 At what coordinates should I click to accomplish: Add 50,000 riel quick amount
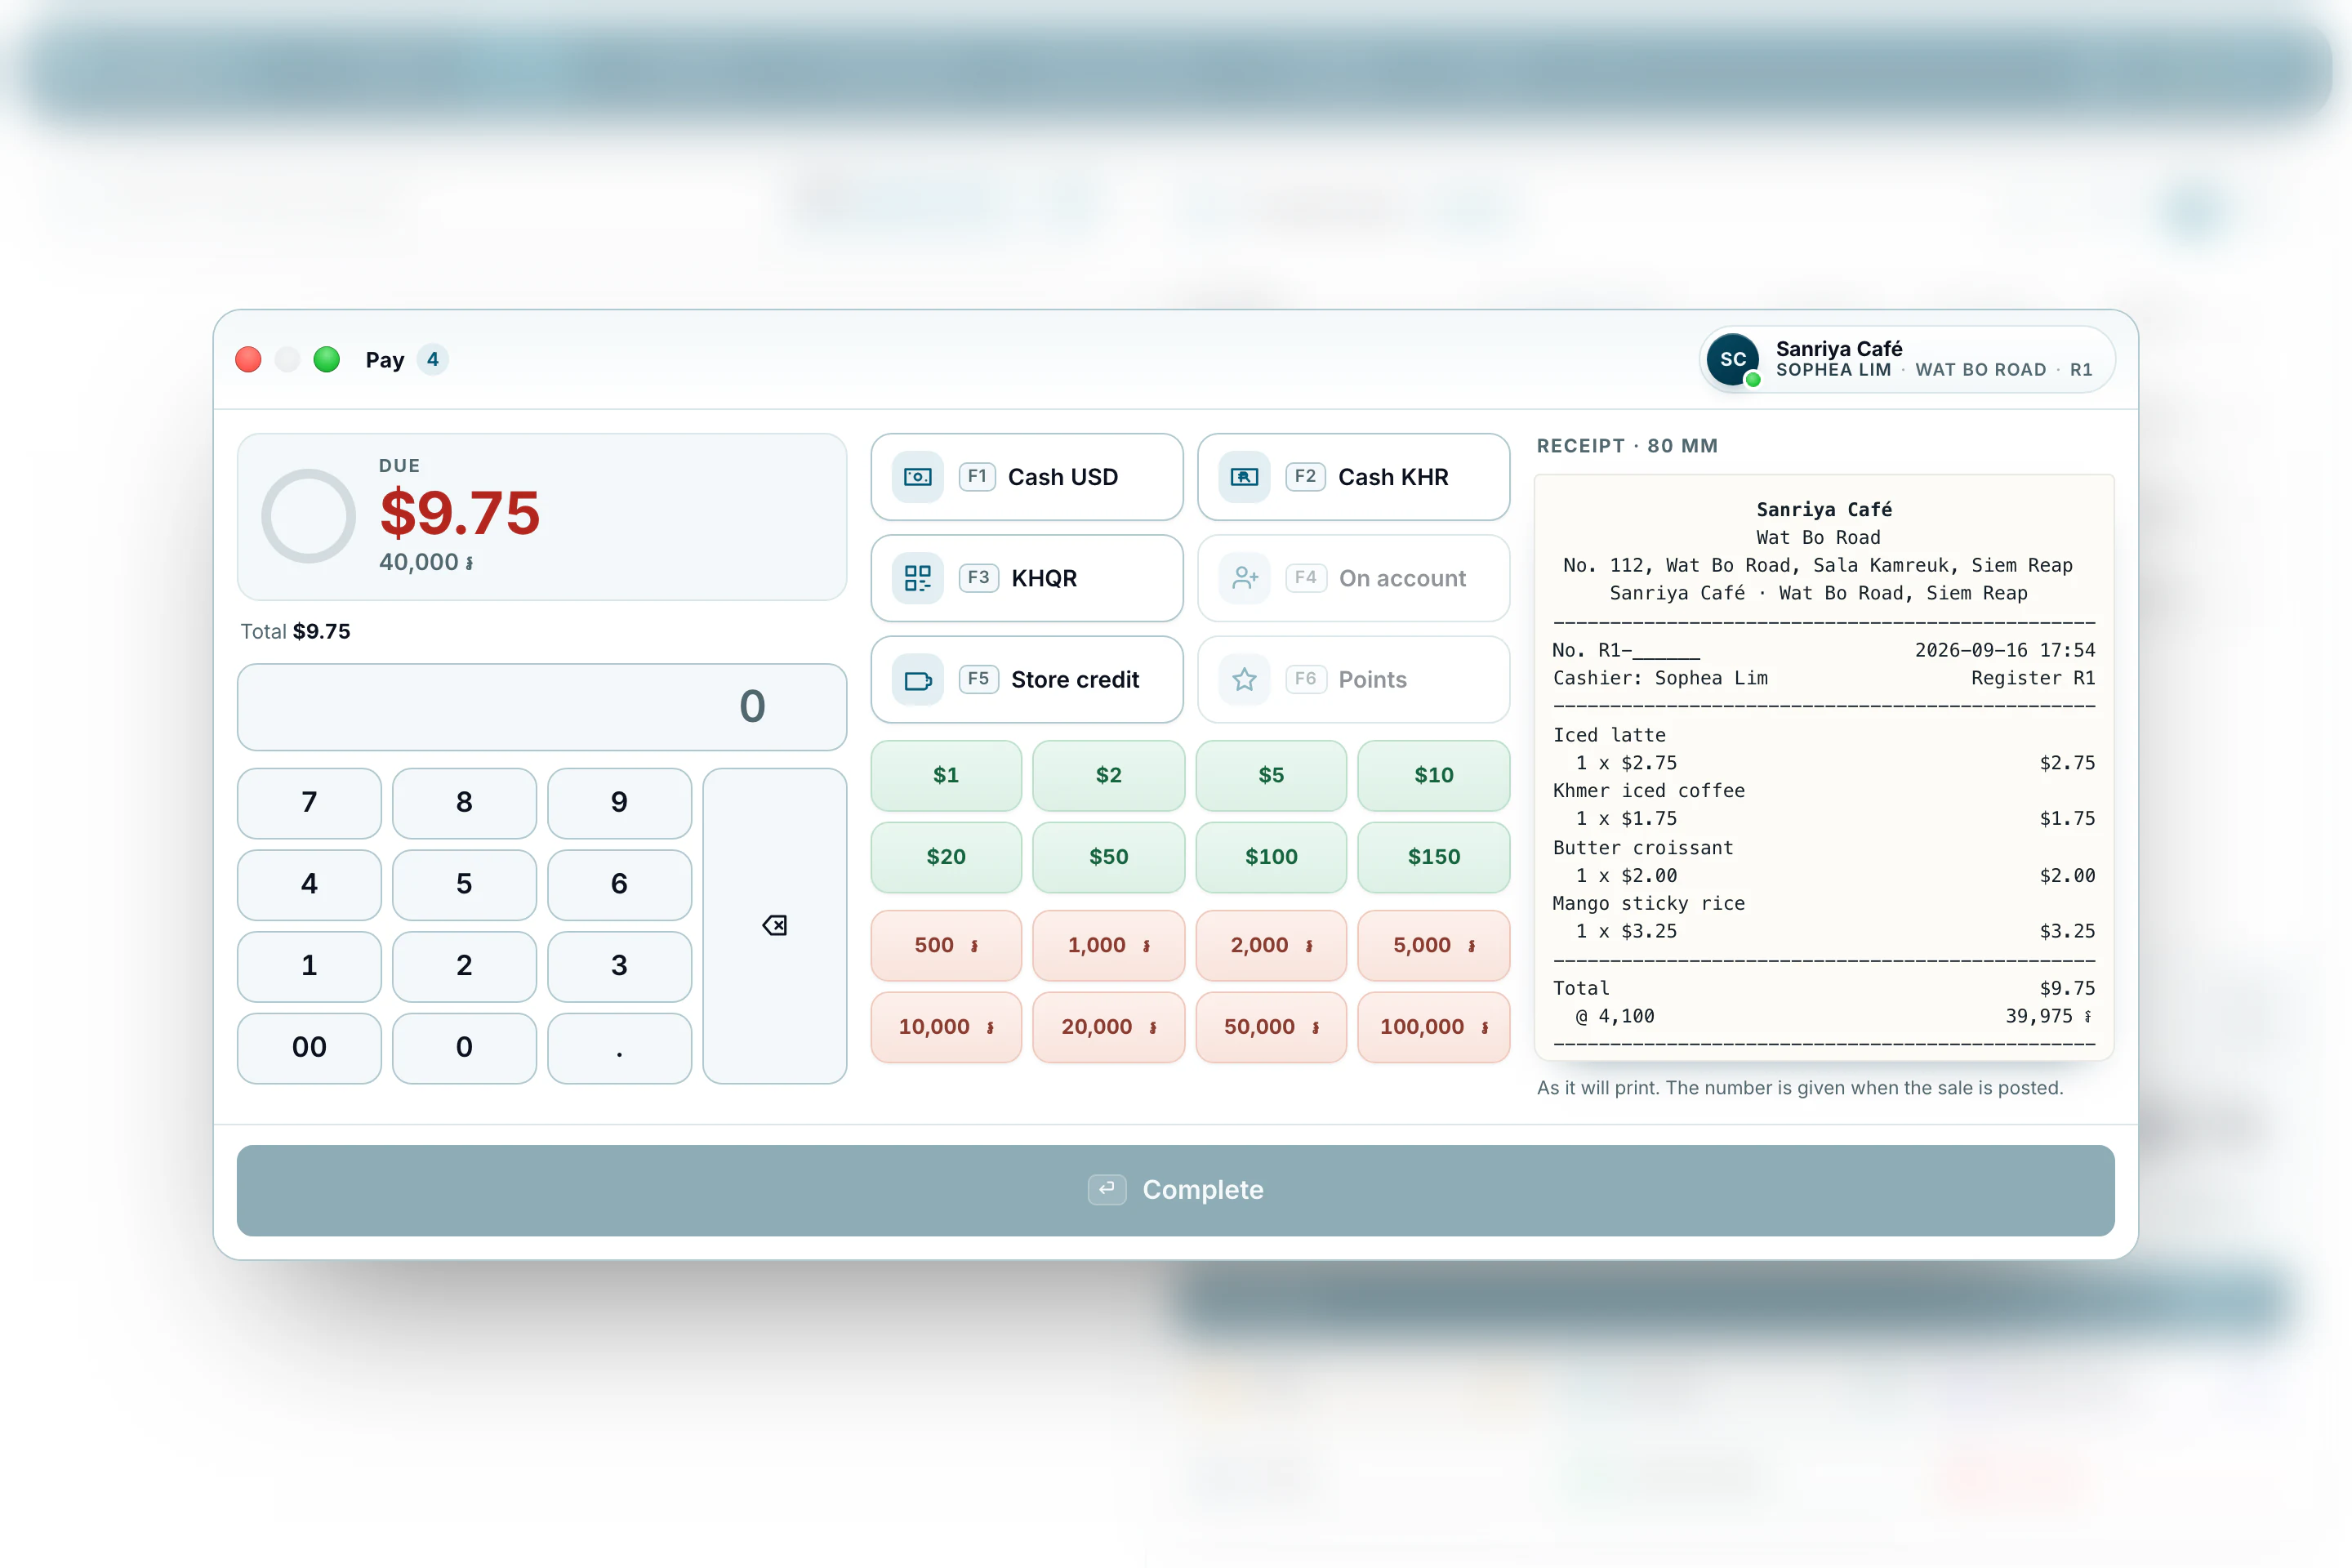coord(1271,1027)
